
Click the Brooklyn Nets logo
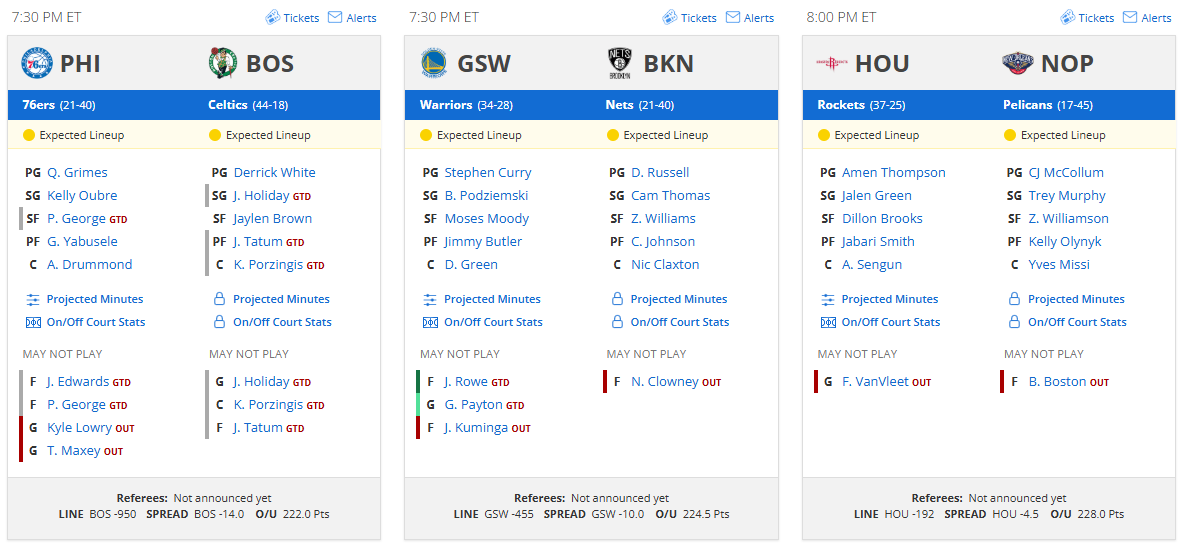[620, 64]
